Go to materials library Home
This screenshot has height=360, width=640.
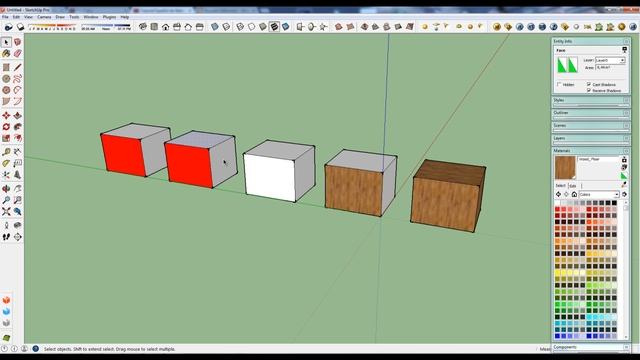tap(574, 194)
